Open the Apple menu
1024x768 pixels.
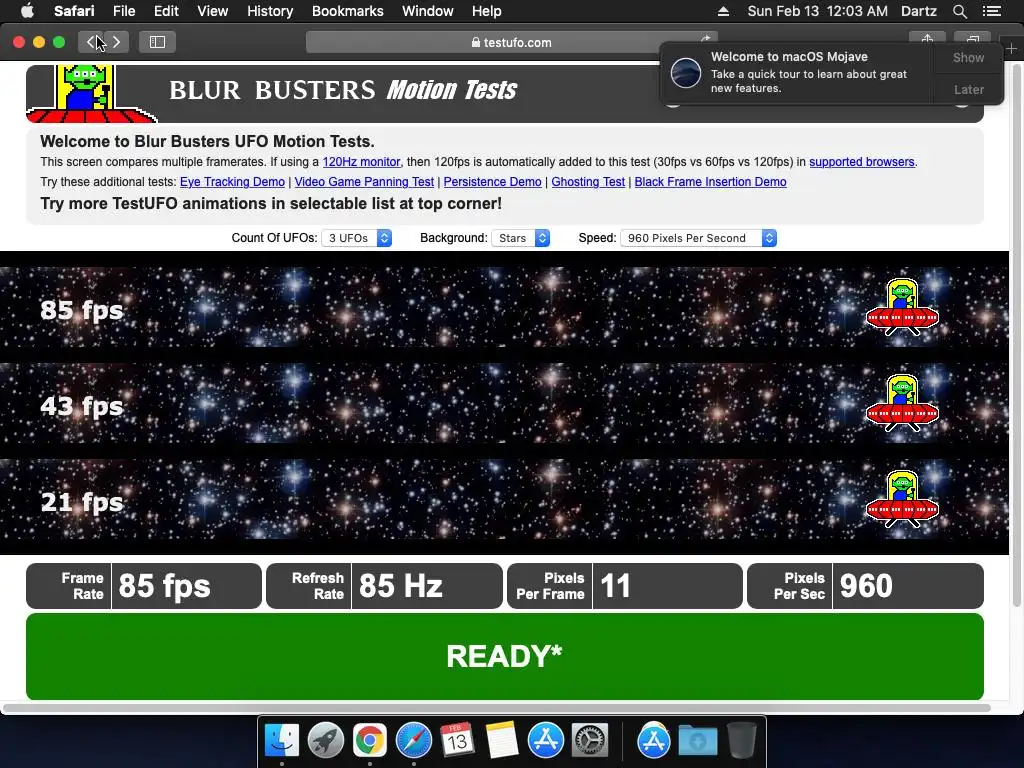click(27, 11)
